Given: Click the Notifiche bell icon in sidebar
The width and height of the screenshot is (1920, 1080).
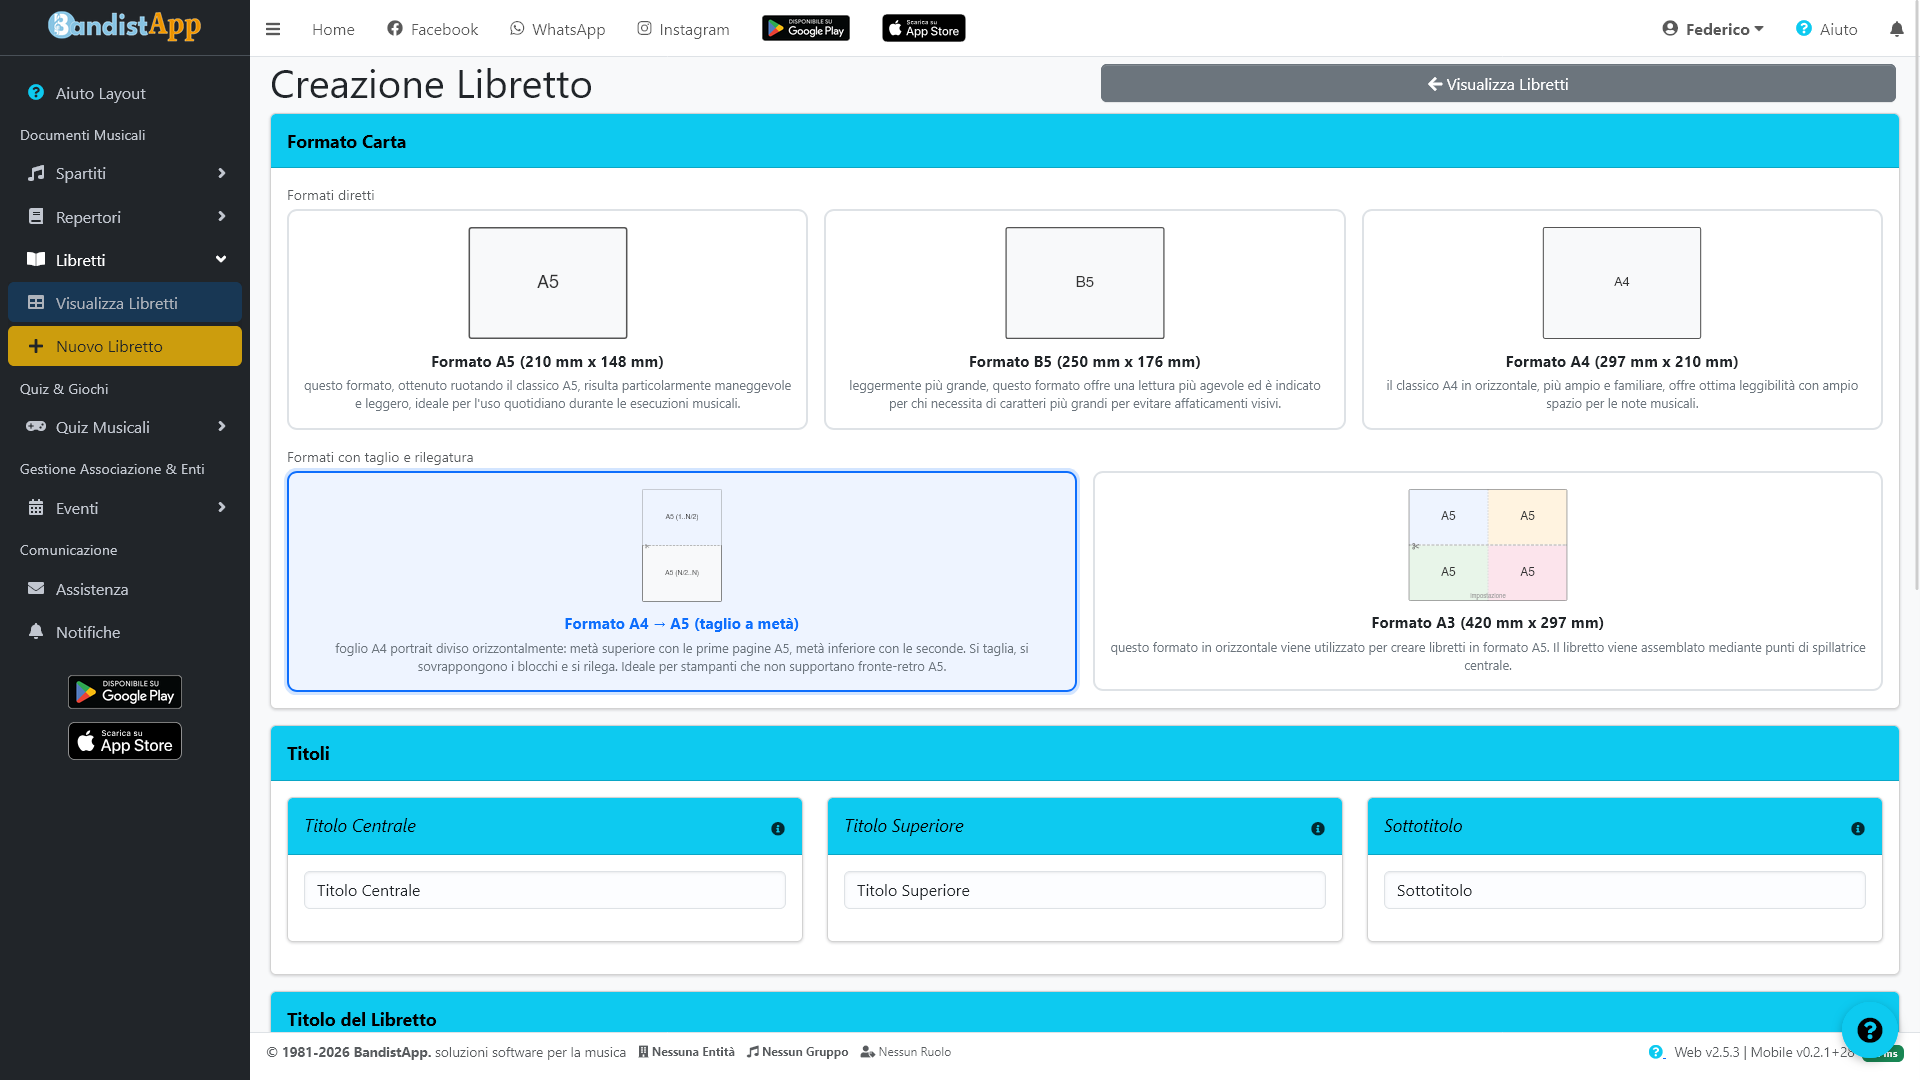Looking at the screenshot, I should click(35, 631).
